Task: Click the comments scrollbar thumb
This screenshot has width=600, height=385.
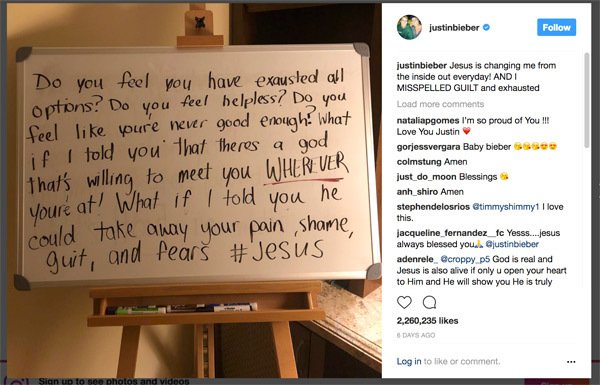Action: [x=586, y=100]
